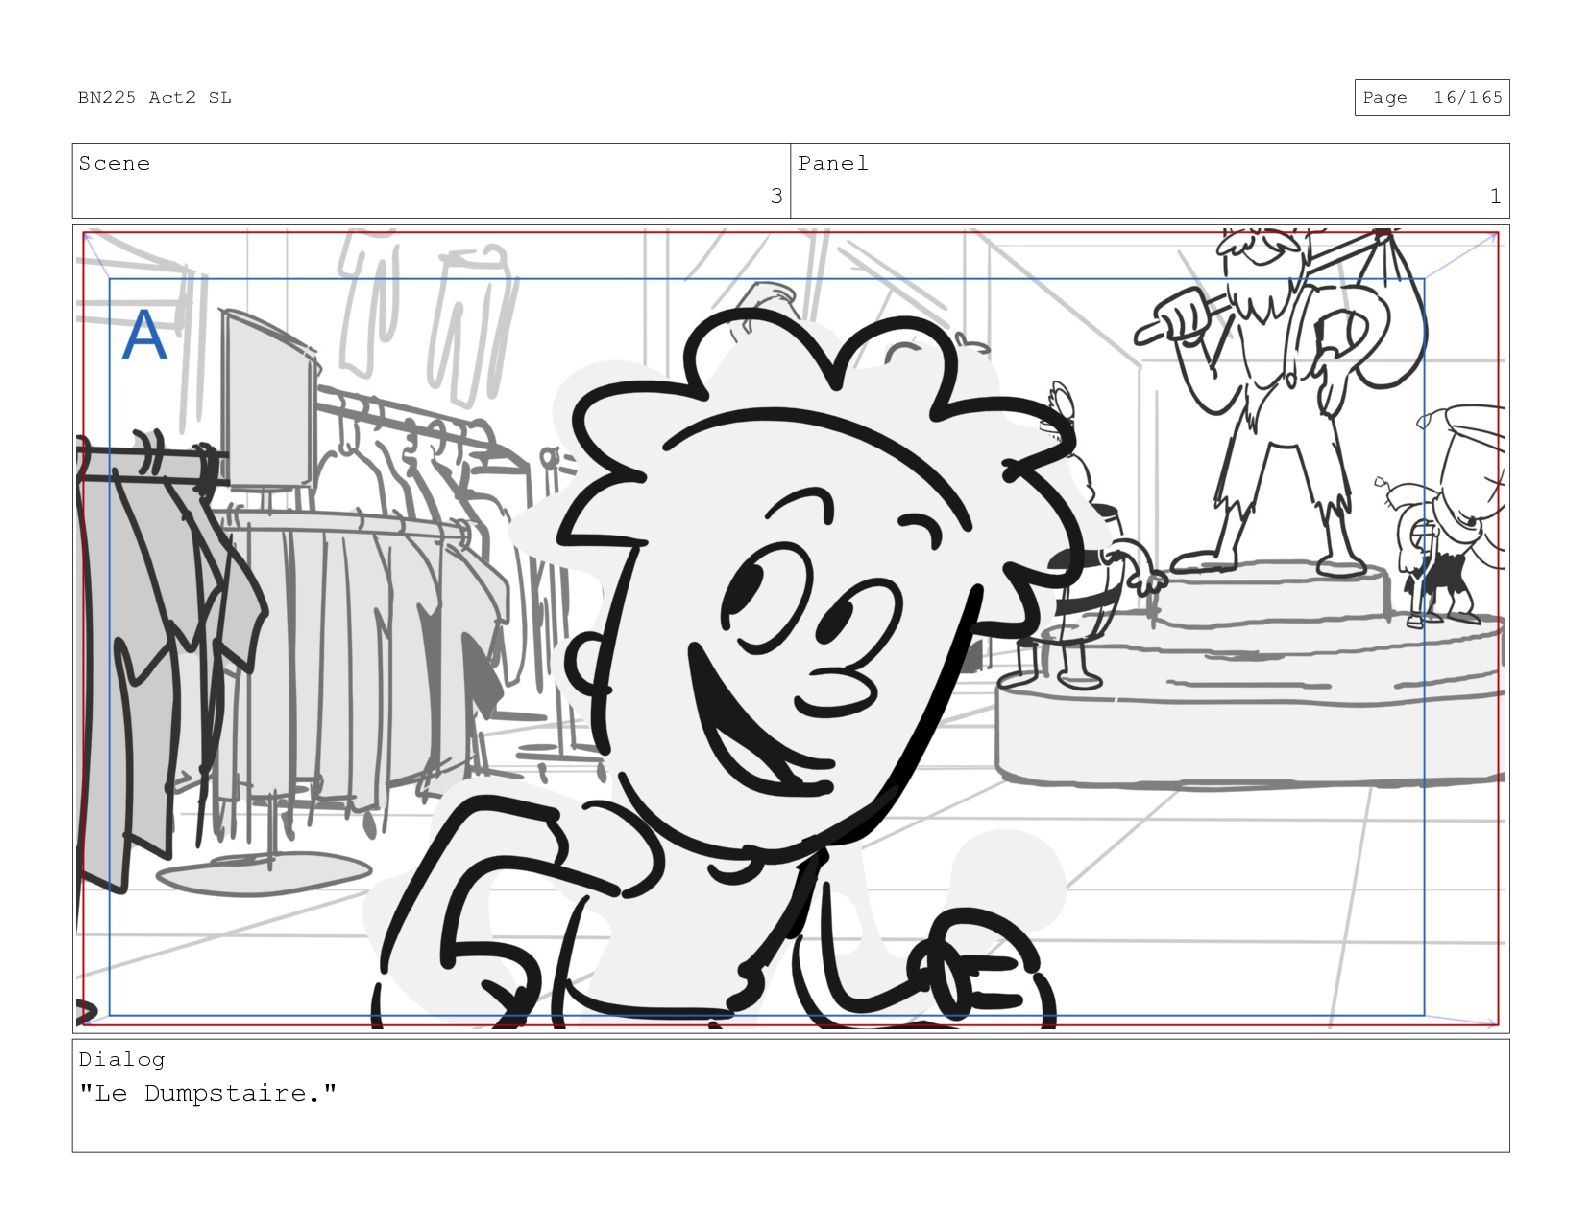This screenshot has width=1584, height=1224.
Task: Select the storyboard panel drawing of smiling boy
Action: pyautogui.click(x=790, y=628)
